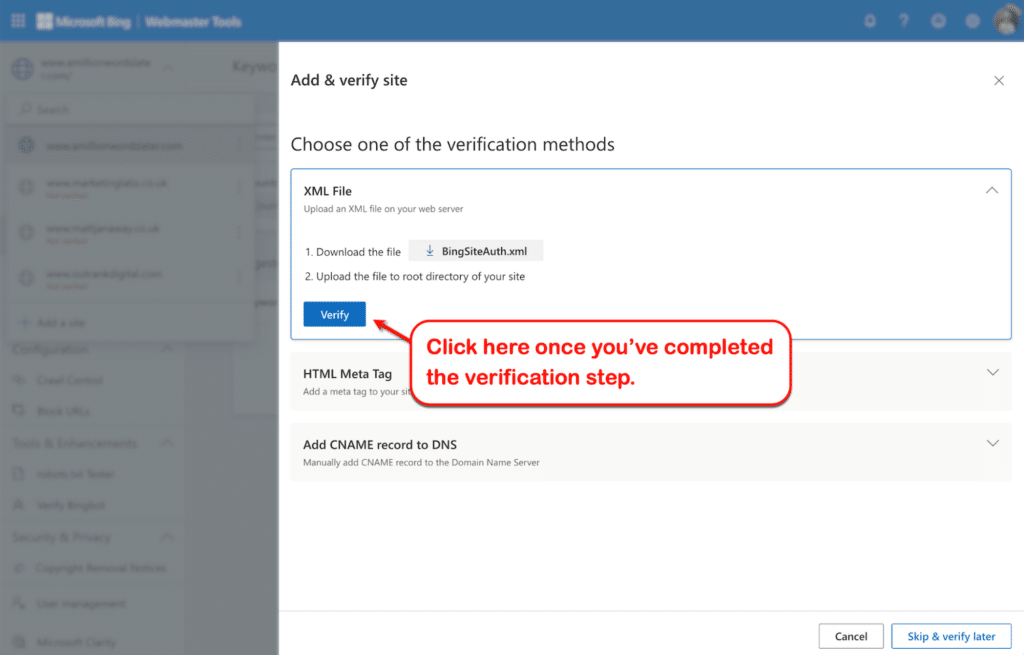Click the download arrow icon beside BingSiteAuth.xml
Viewport: 1024px width, 655px height.
point(430,251)
